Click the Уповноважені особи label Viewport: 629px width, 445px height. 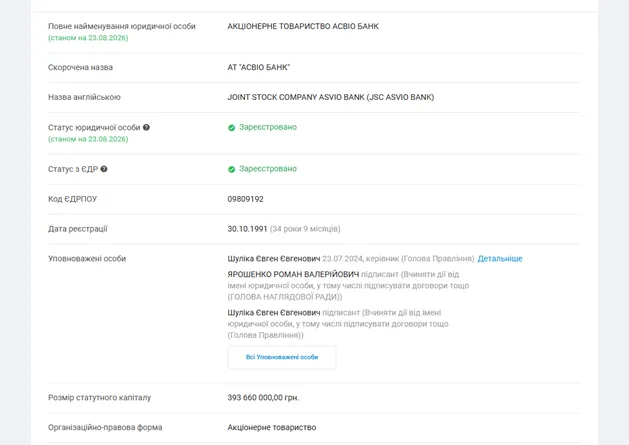click(x=87, y=259)
